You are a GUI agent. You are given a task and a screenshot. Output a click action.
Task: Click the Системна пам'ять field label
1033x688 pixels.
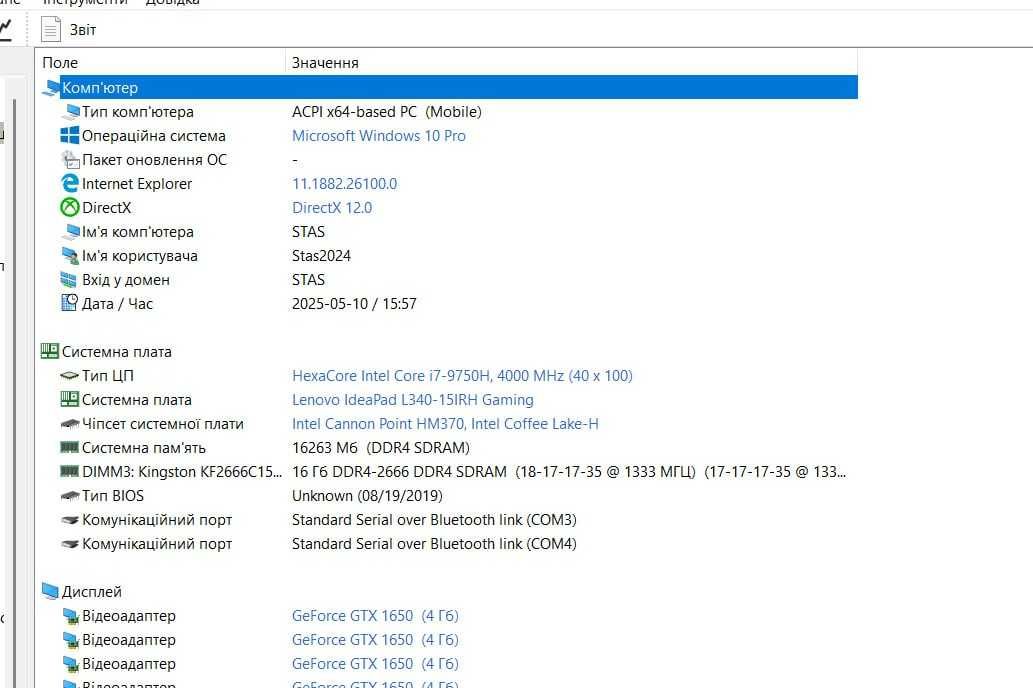144,447
